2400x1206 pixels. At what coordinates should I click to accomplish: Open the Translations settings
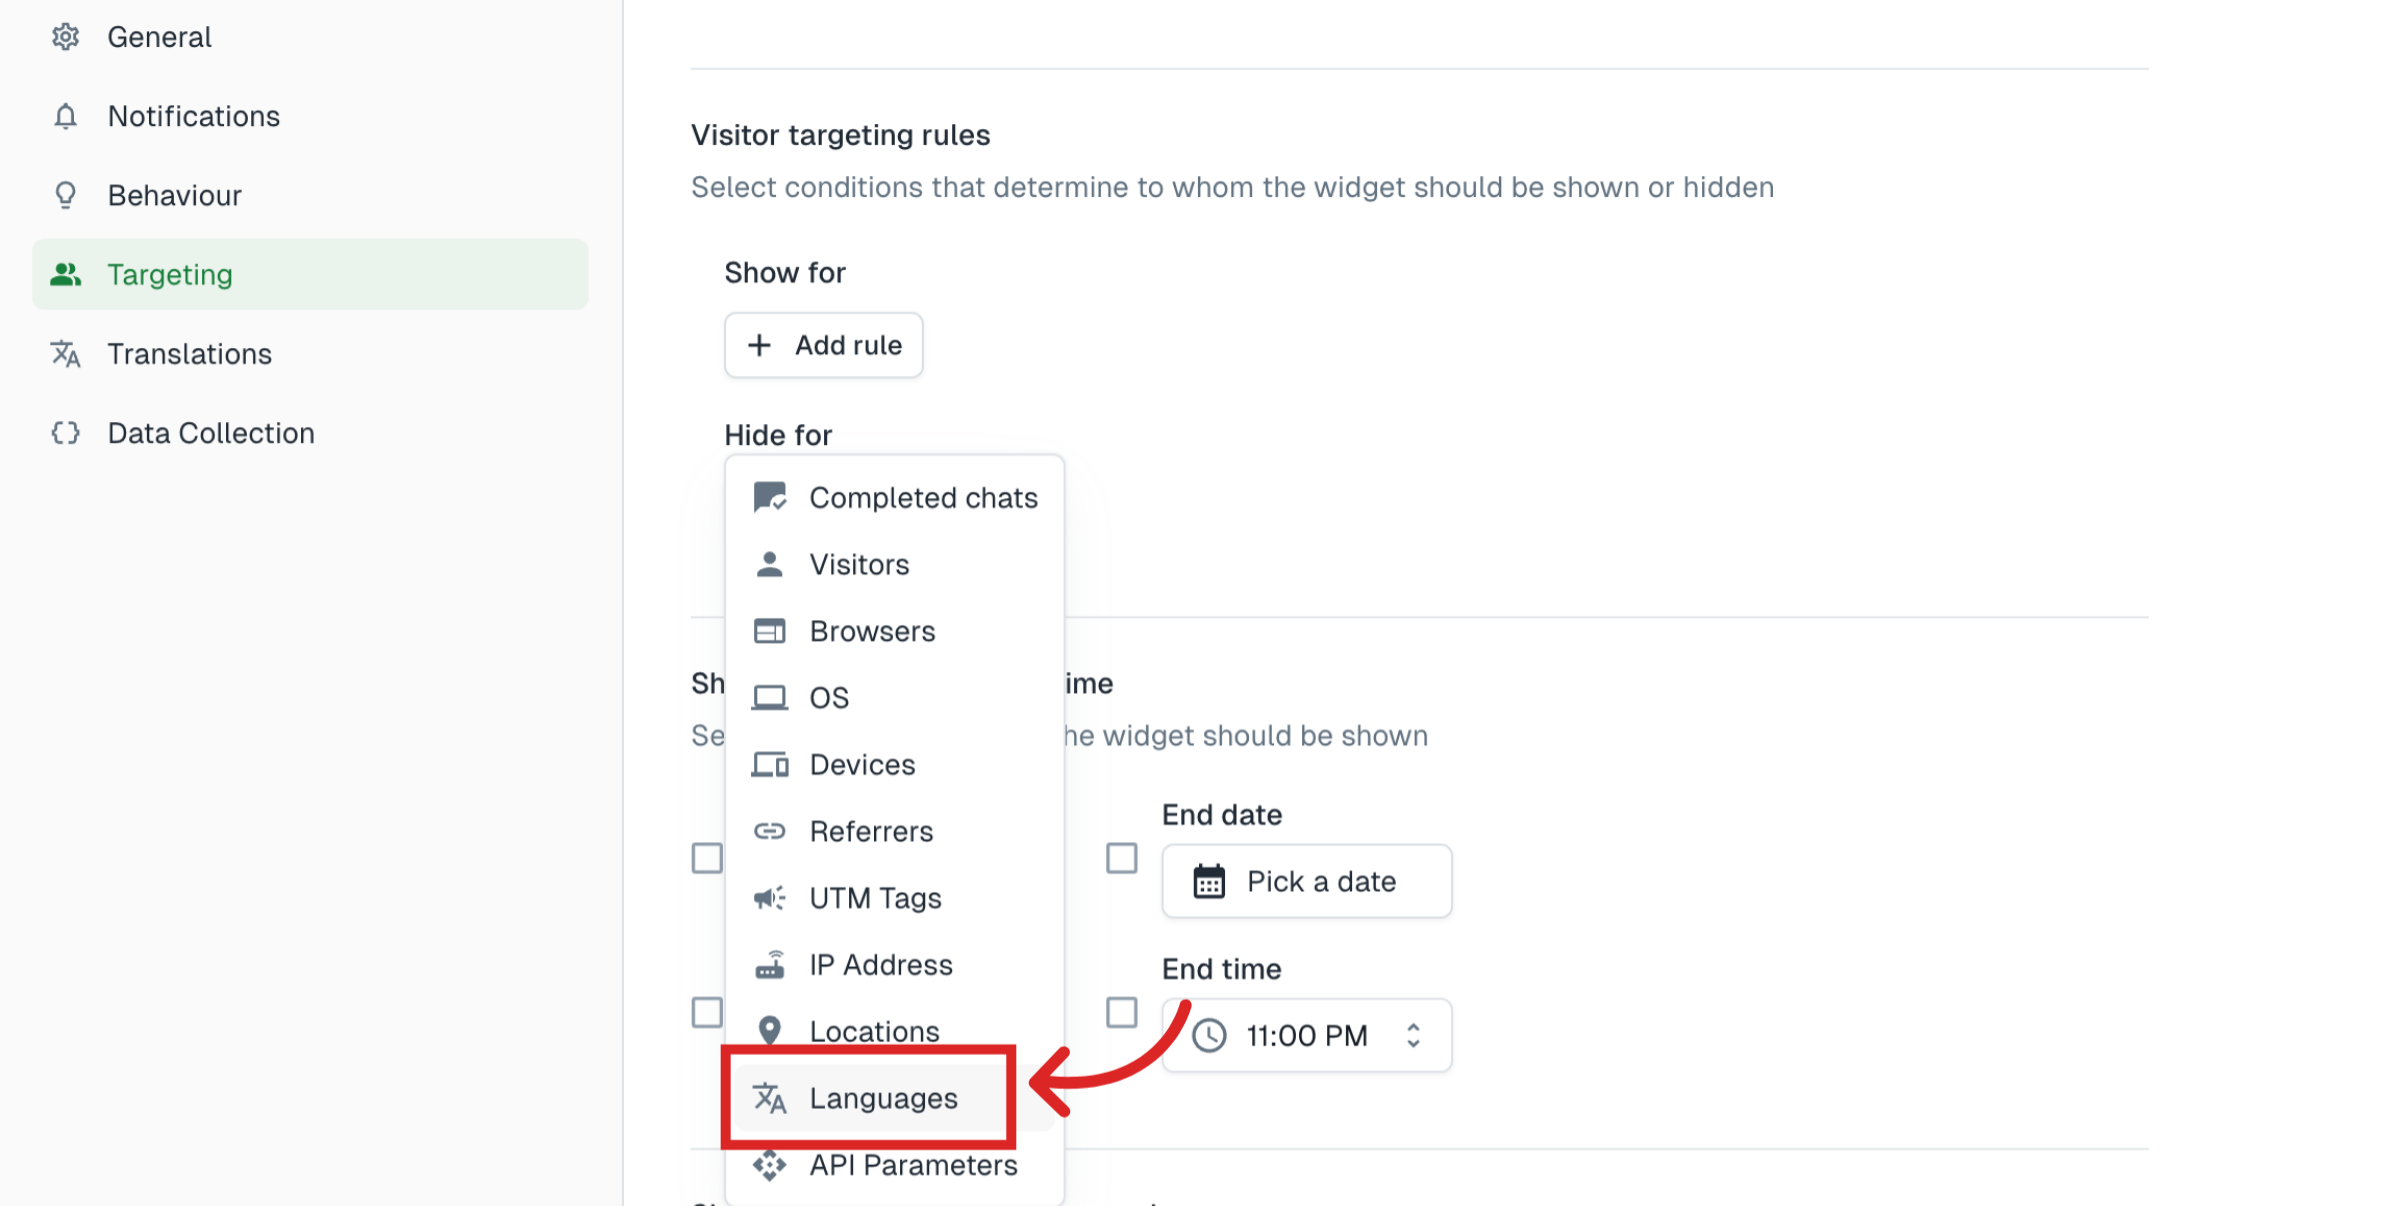coord(189,353)
